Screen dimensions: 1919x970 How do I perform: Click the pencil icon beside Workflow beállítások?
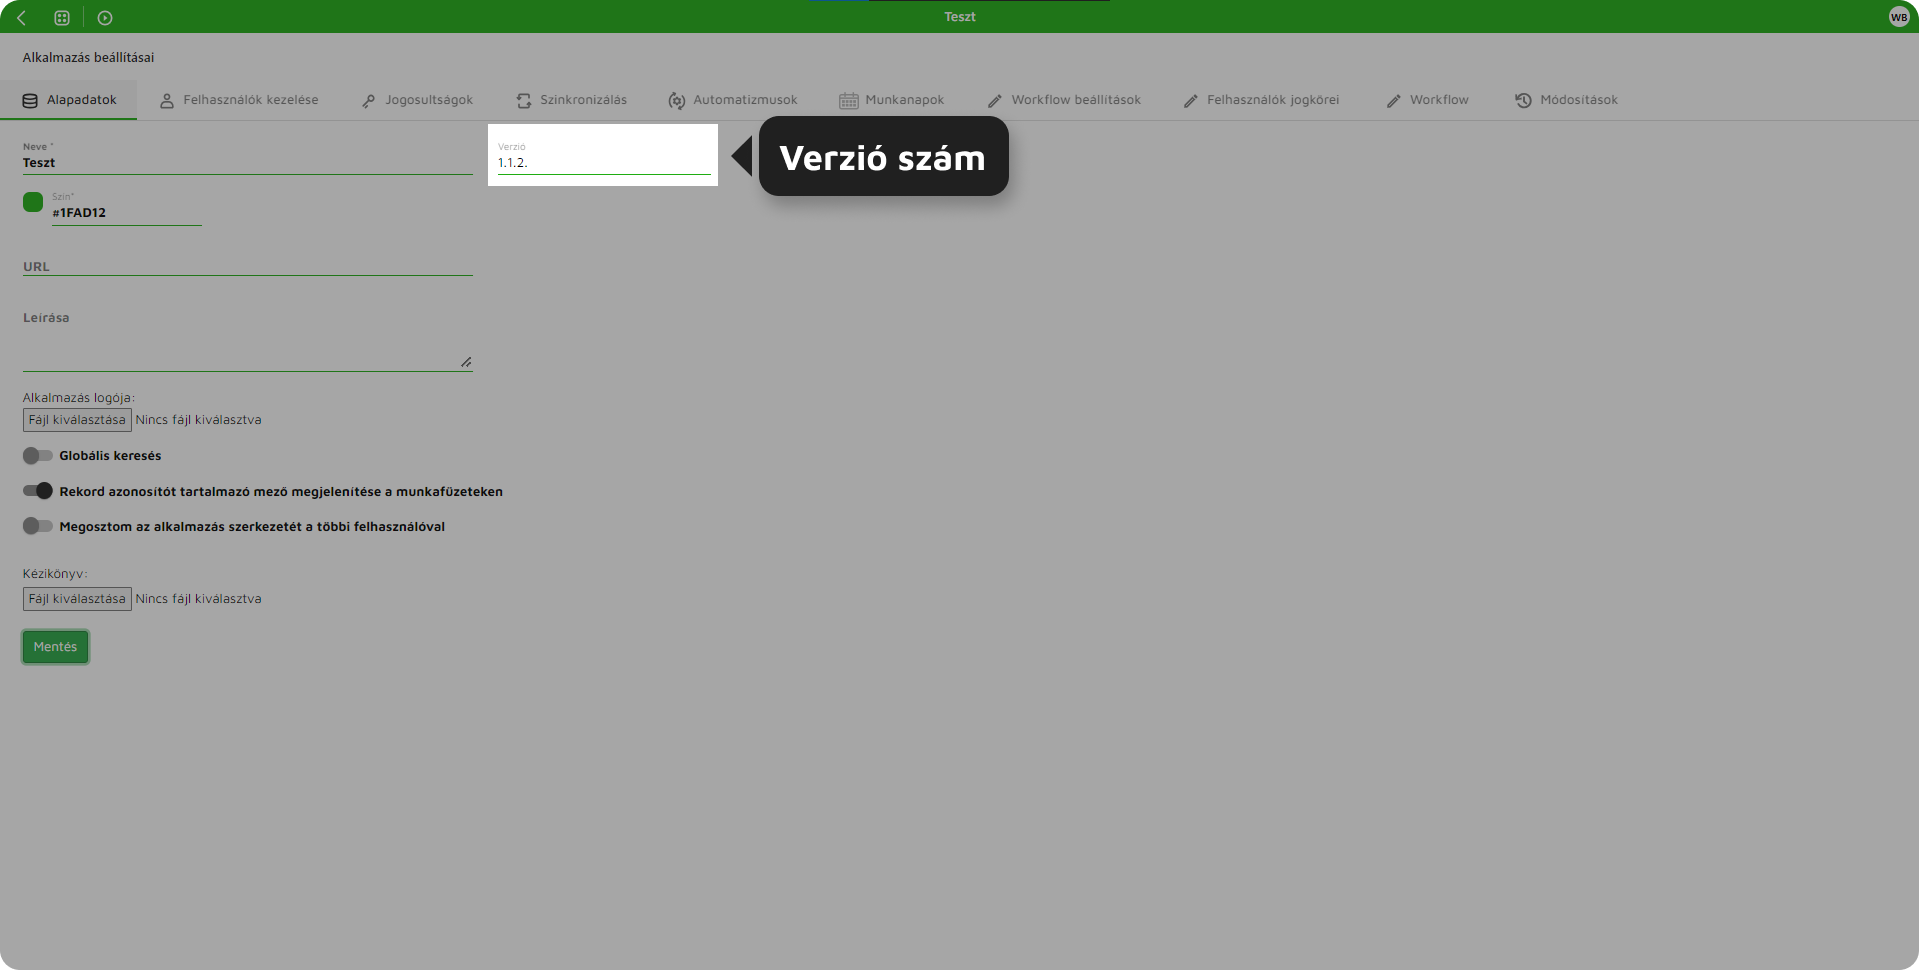[x=995, y=101]
